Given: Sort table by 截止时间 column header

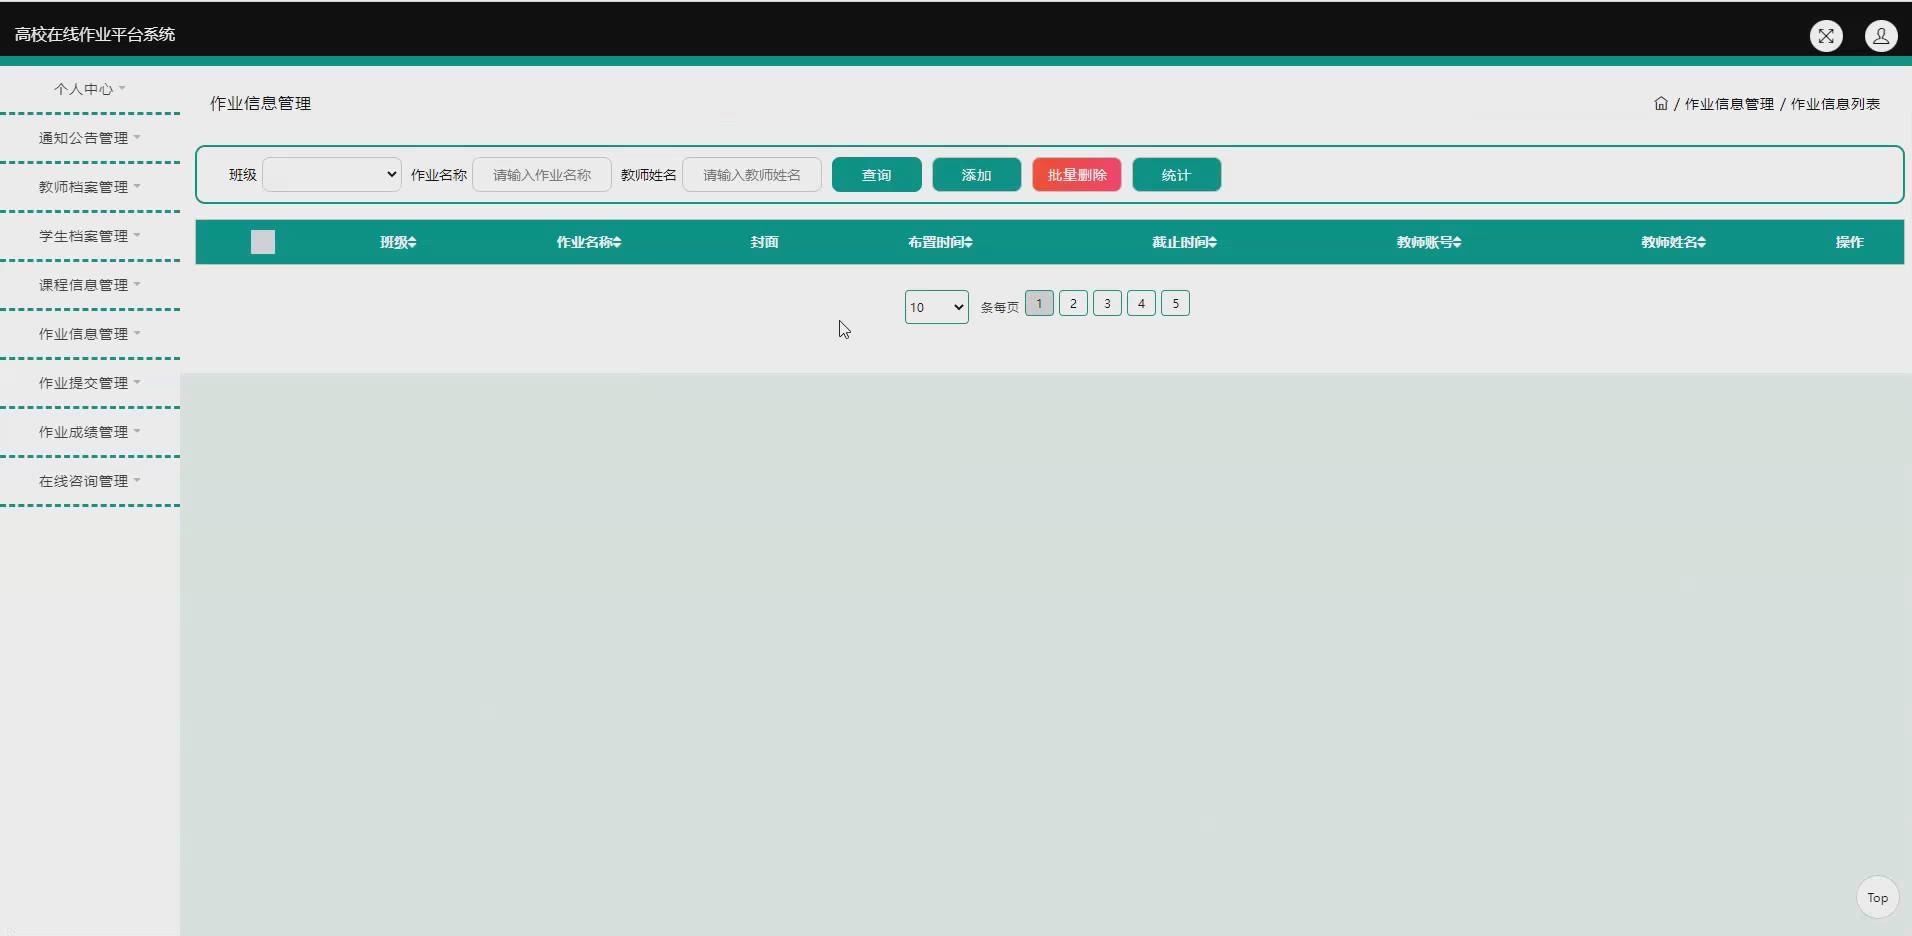Looking at the screenshot, I should (x=1184, y=242).
